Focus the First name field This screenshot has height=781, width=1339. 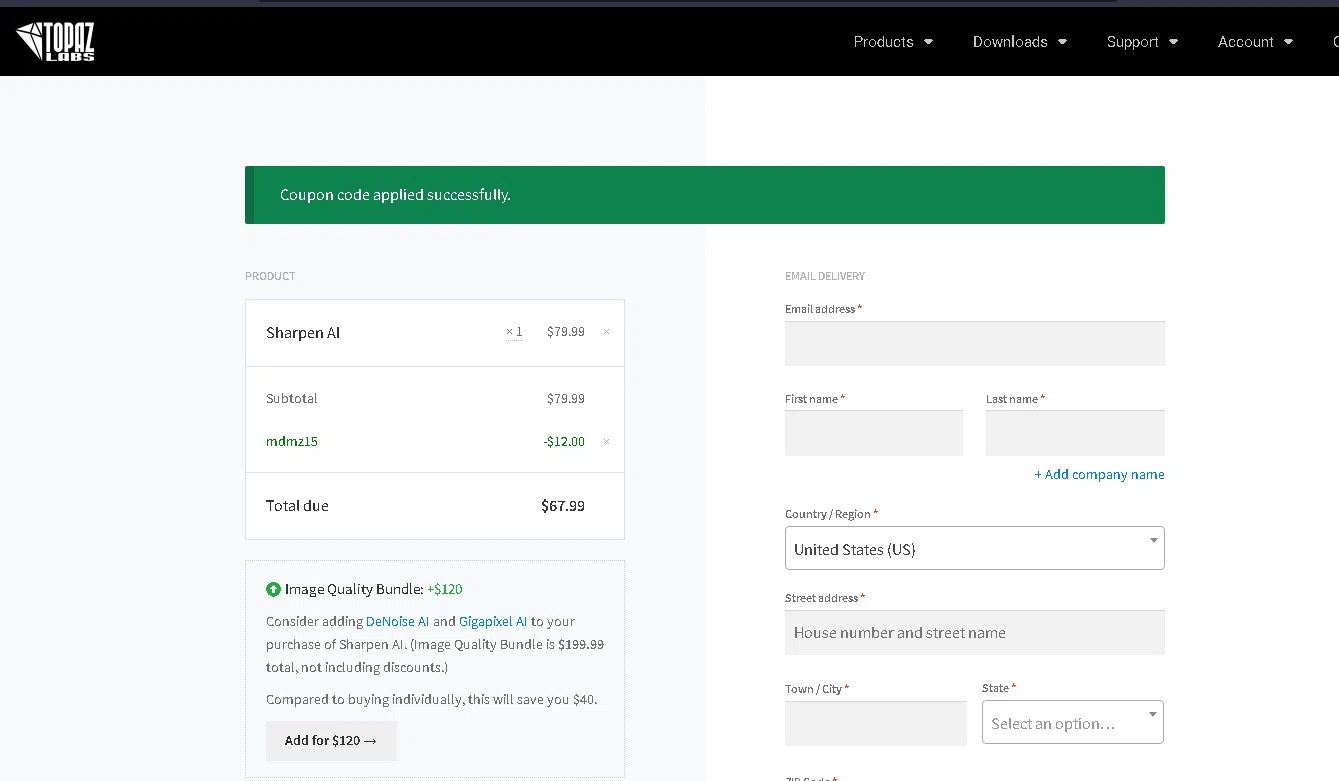click(x=874, y=433)
